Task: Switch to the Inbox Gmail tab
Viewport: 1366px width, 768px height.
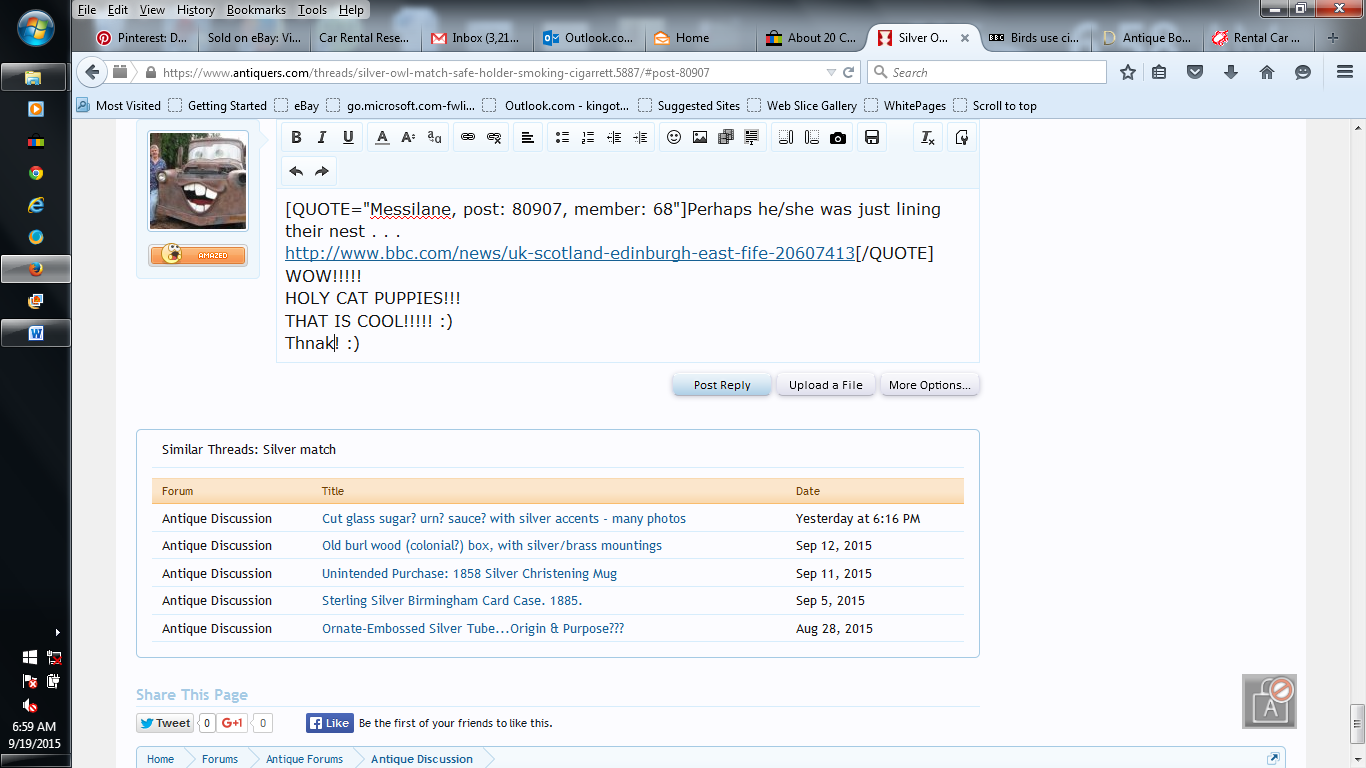Action: (x=475, y=38)
